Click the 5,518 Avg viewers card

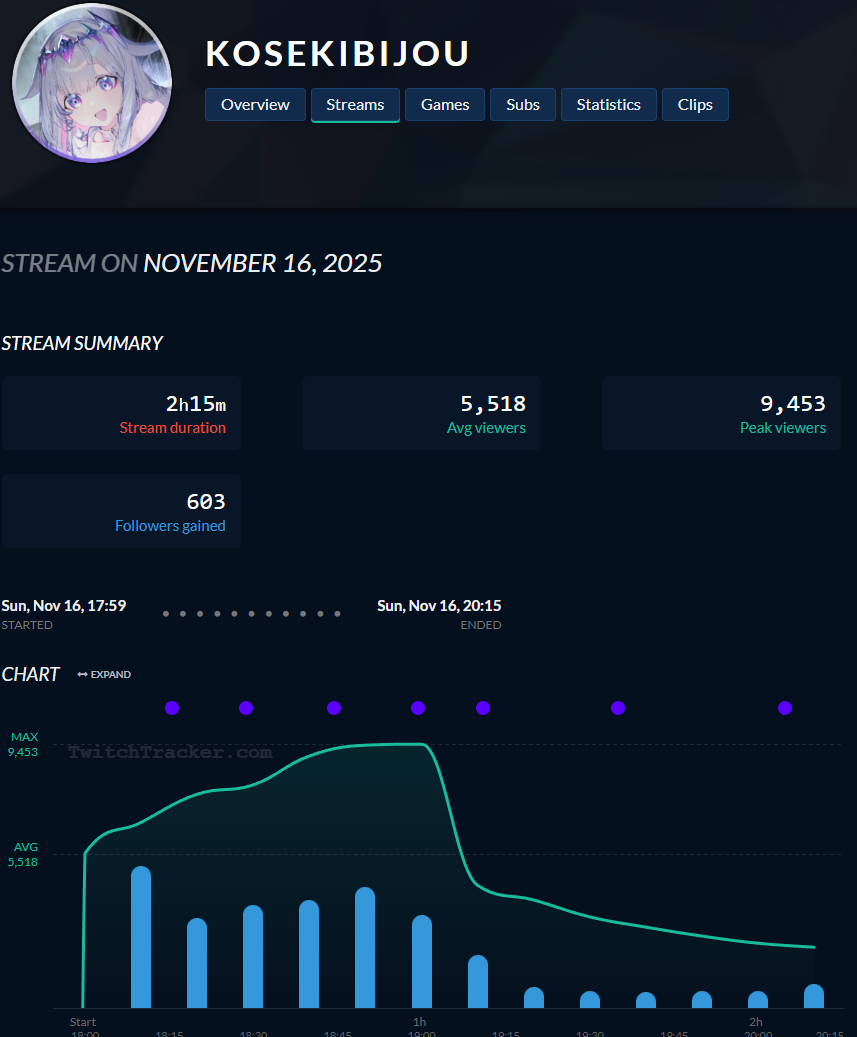point(421,413)
